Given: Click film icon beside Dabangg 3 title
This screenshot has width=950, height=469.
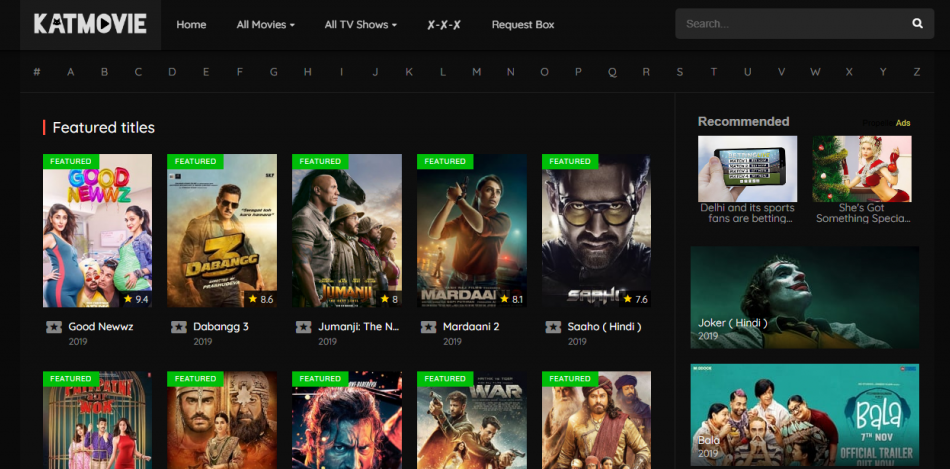Looking at the screenshot, I should pos(178,327).
